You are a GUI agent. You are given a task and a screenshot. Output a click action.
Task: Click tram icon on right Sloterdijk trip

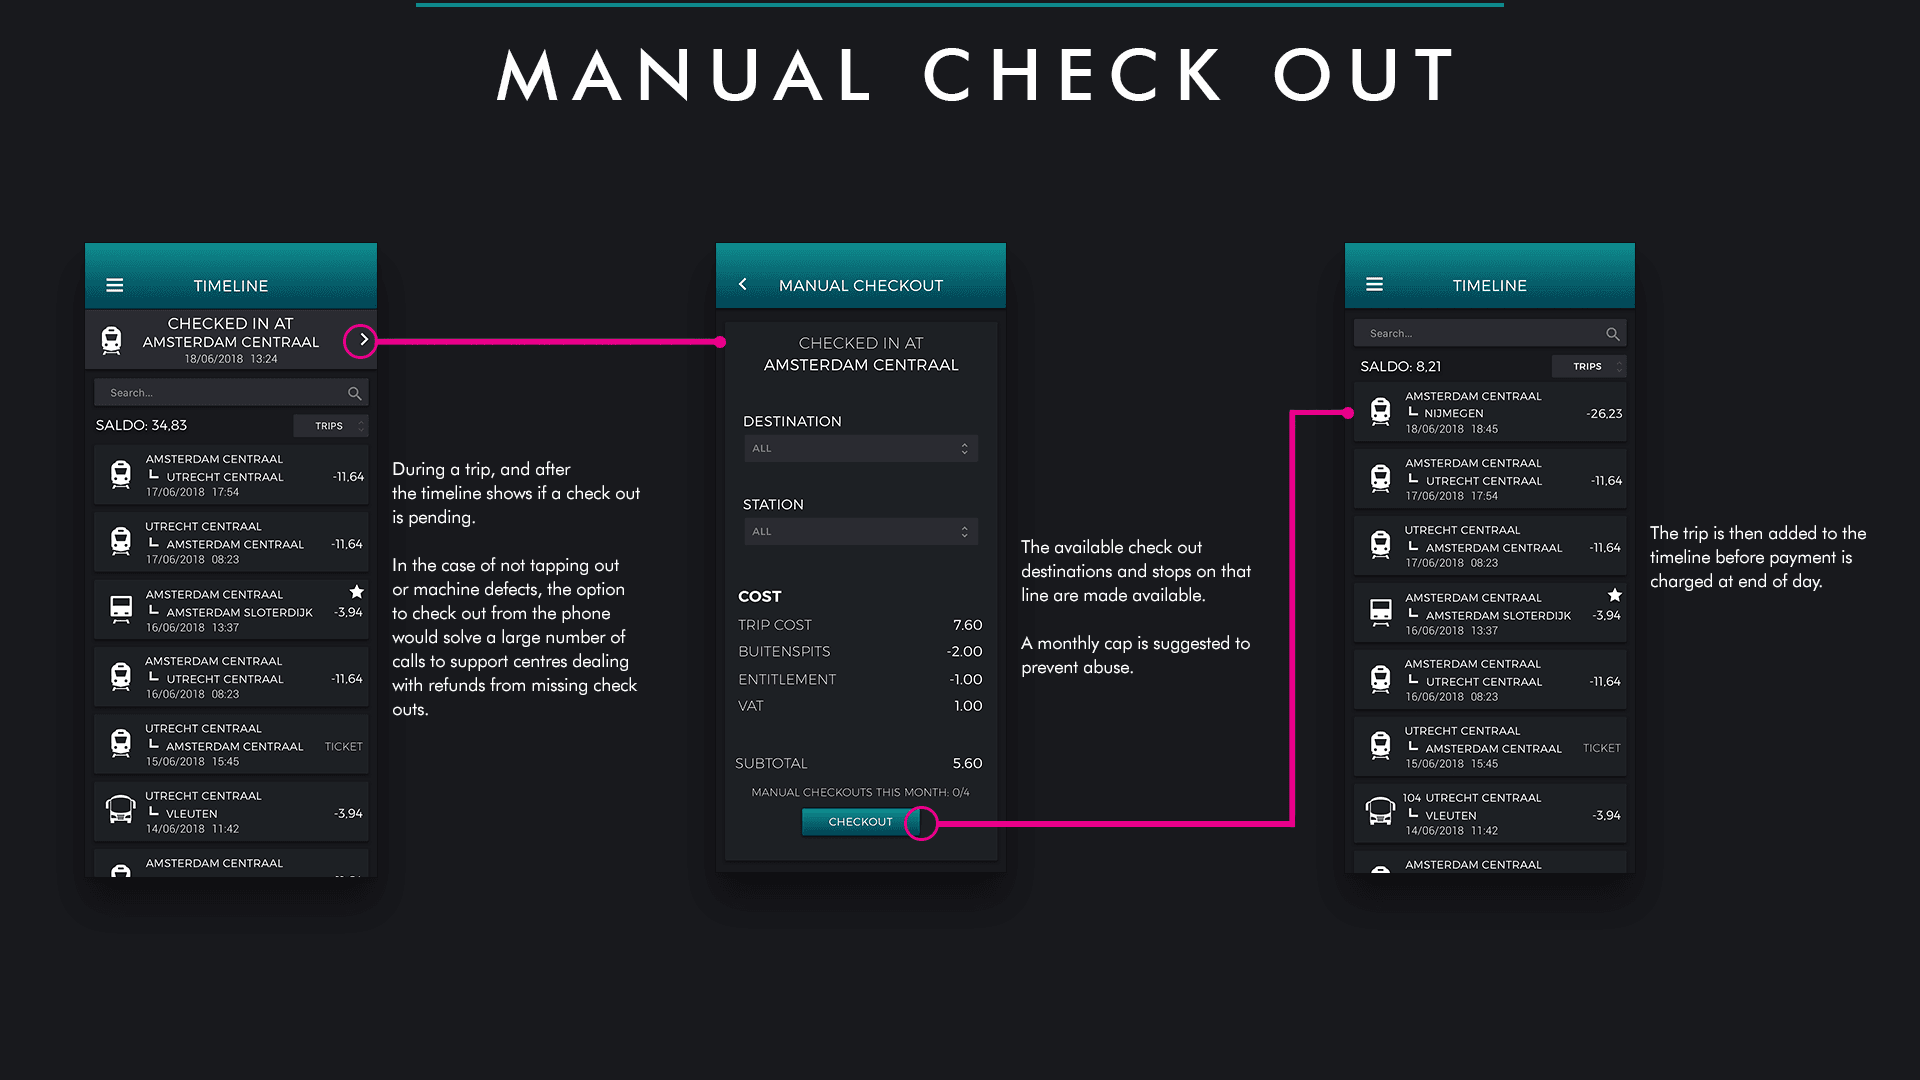1380,612
